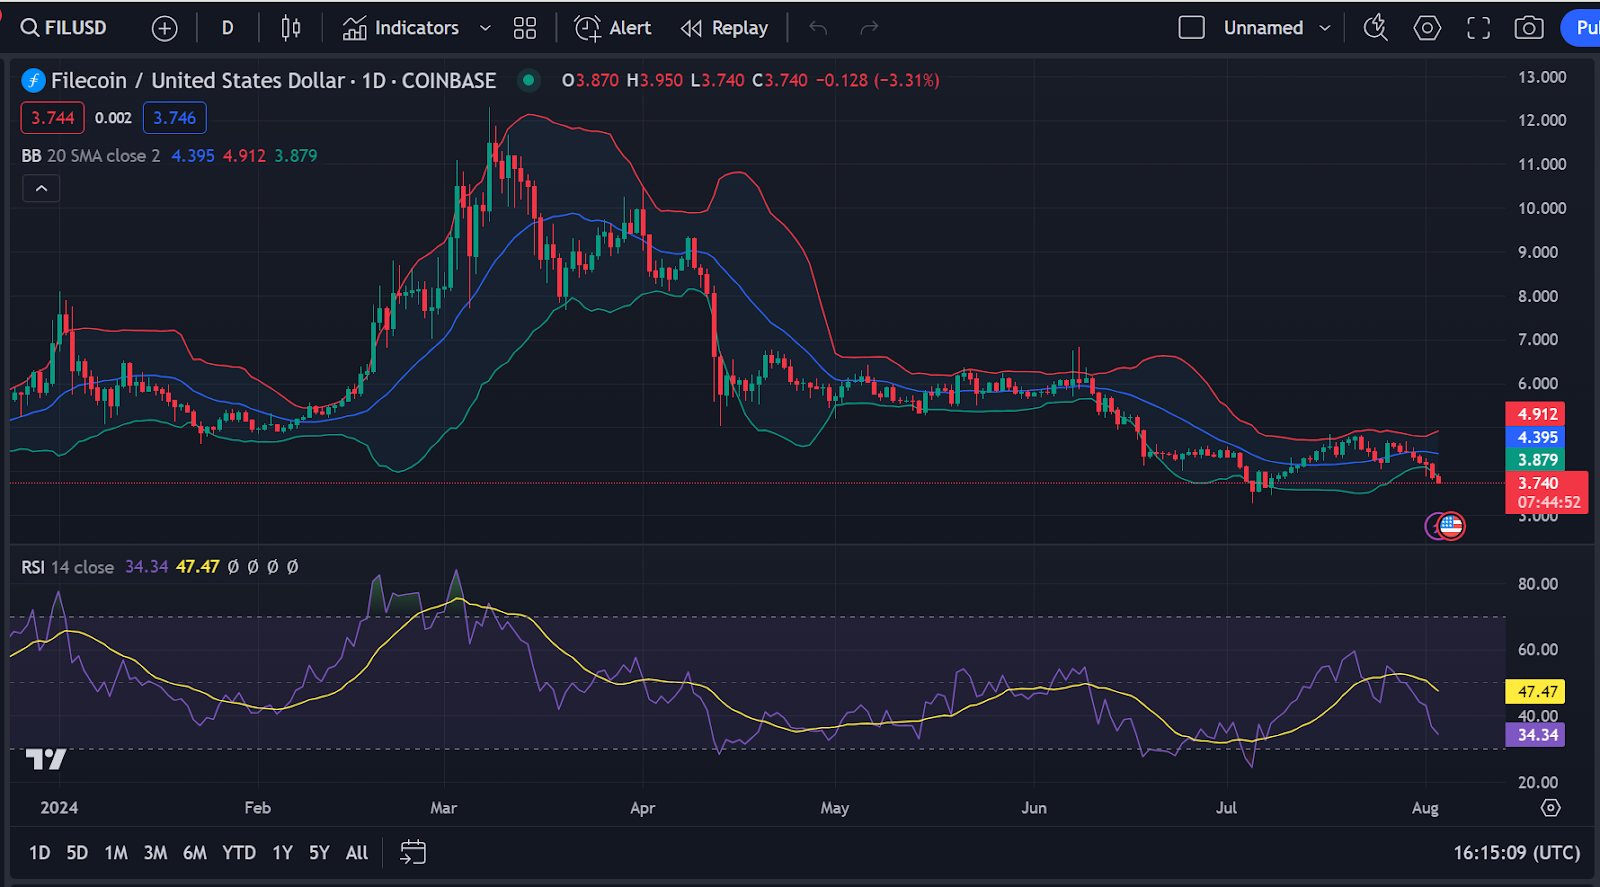Open the indicator templates grid icon
This screenshot has height=887, width=1600.
525,28
